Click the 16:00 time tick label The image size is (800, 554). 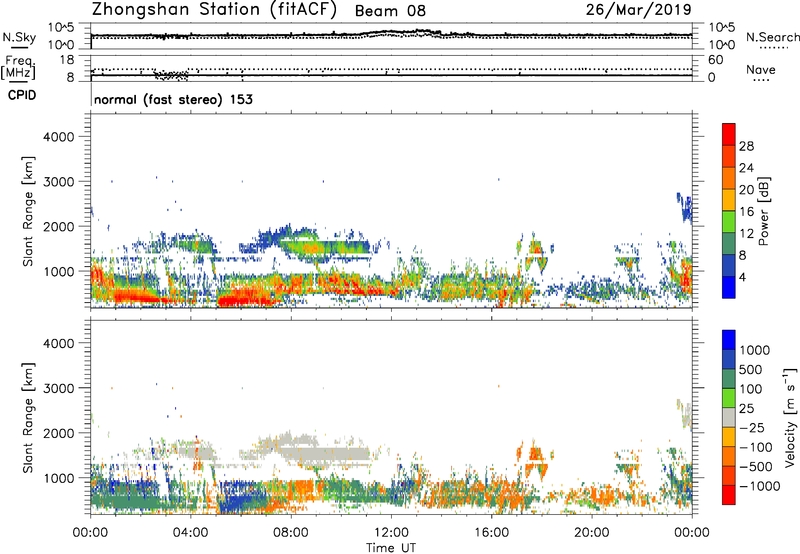point(491,533)
